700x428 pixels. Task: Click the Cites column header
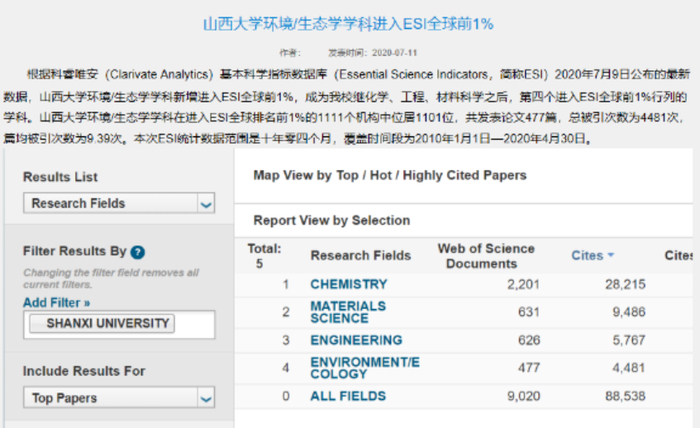click(587, 256)
